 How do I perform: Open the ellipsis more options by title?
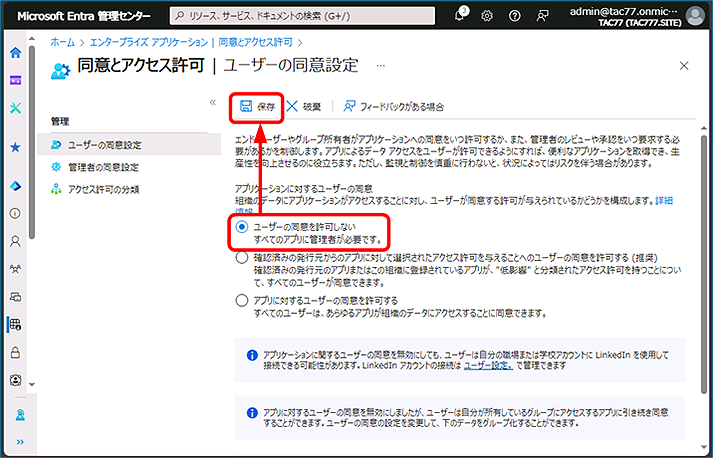tap(381, 66)
